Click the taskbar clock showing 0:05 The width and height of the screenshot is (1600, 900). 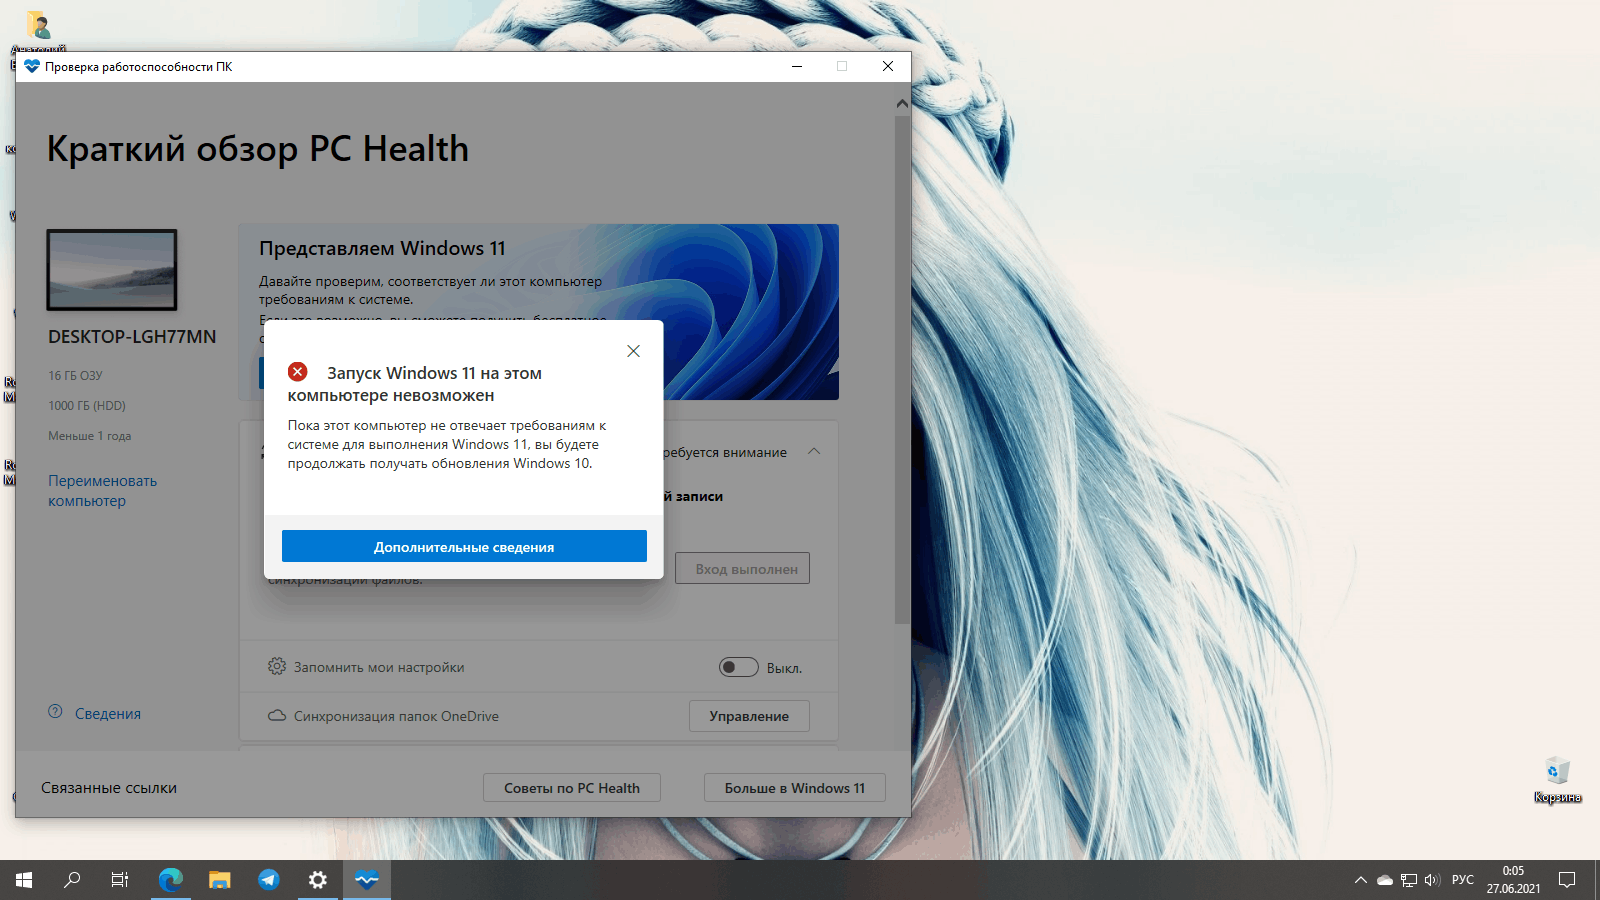click(x=1513, y=880)
